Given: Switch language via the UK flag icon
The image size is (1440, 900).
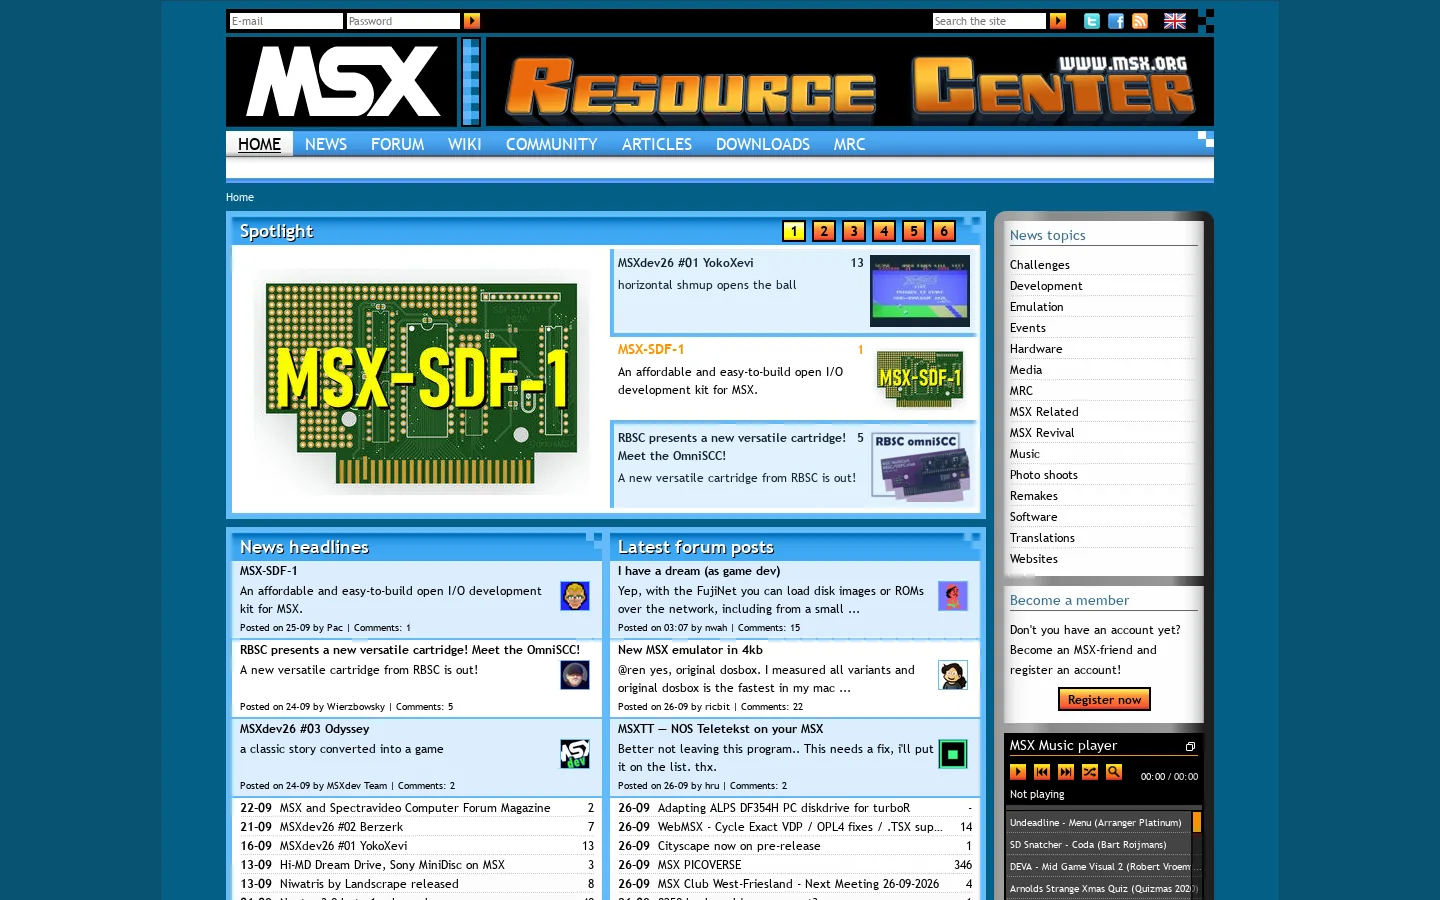Looking at the screenshot, I should (x=1175, y=21).
